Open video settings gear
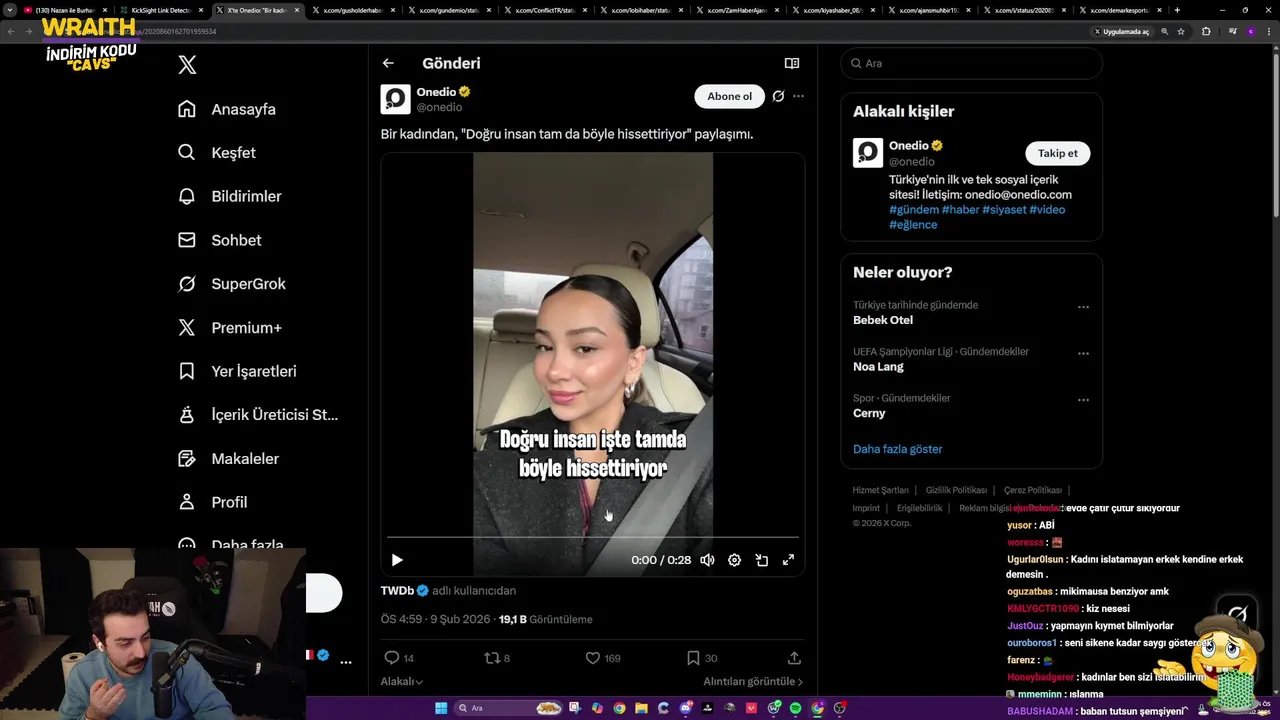 point(734,560)
